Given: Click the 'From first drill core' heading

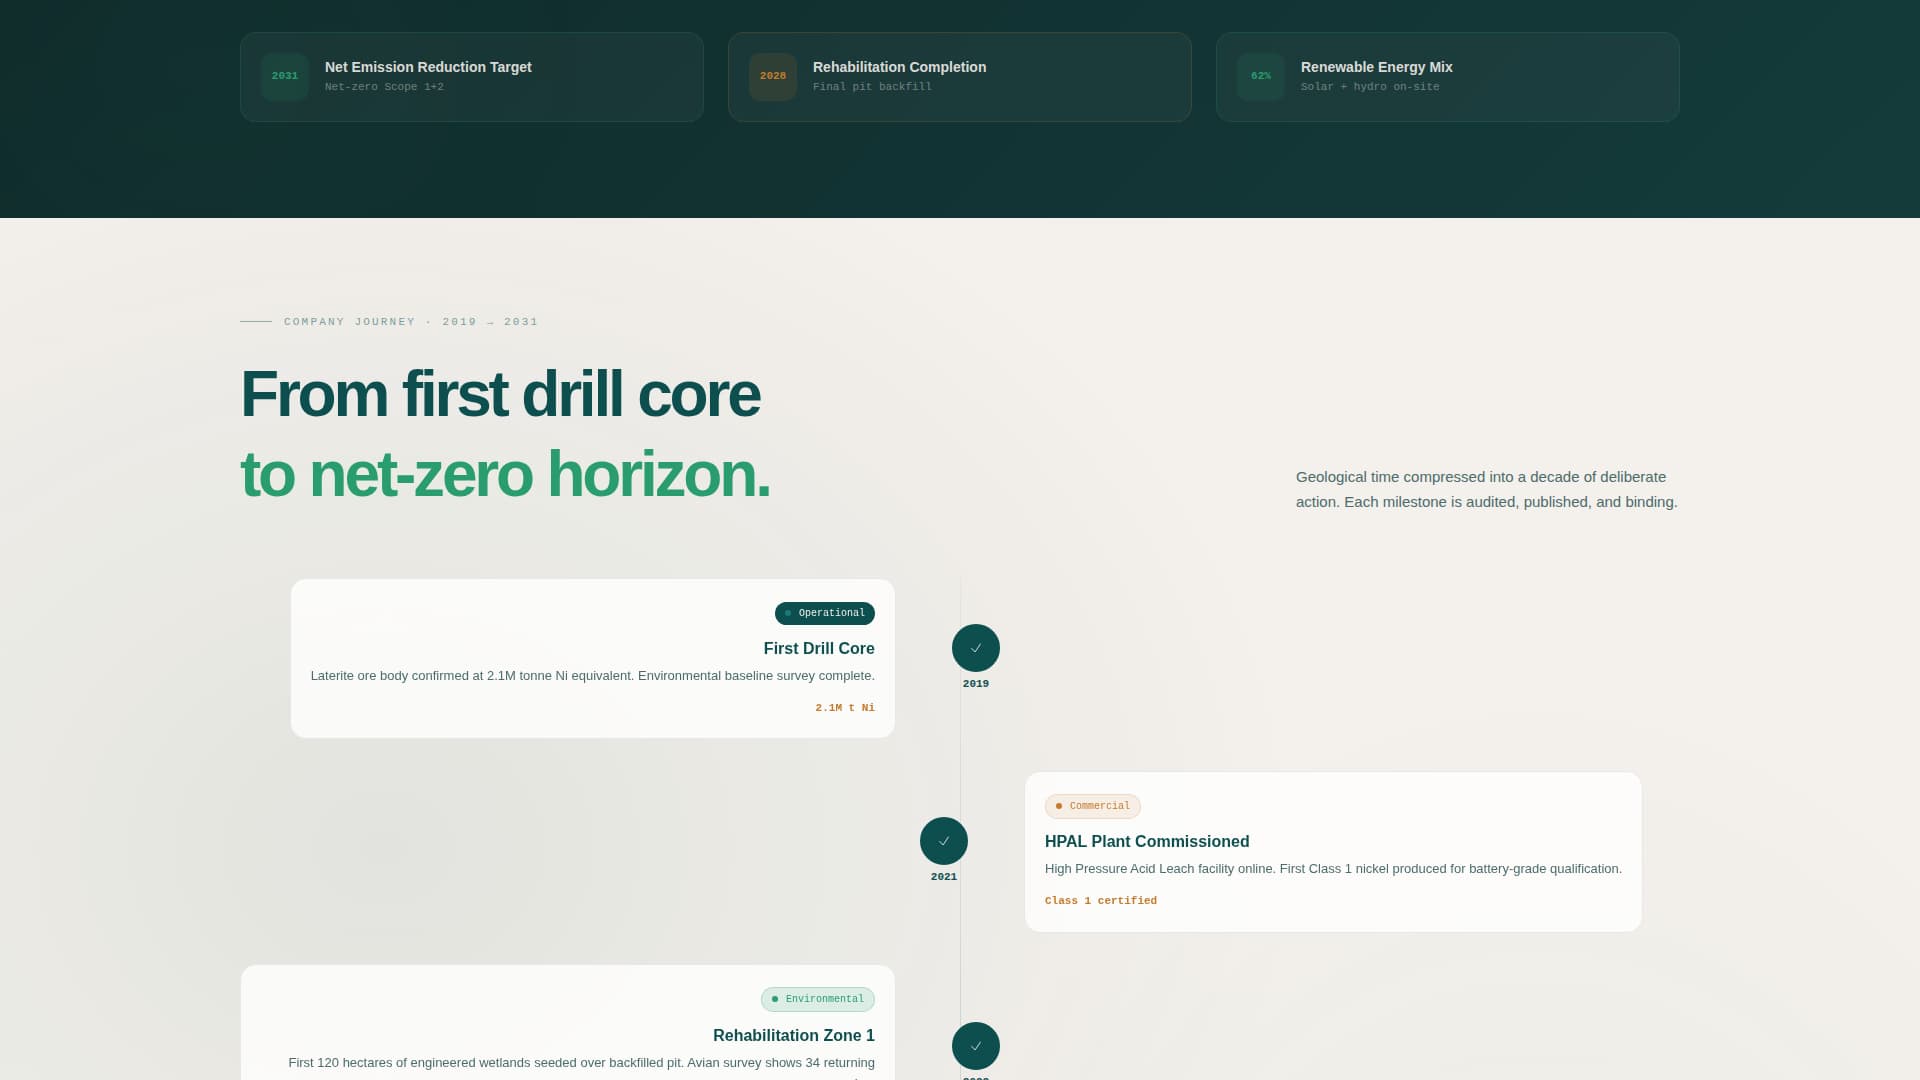Looking at the screenshot, I should [500, 394].
